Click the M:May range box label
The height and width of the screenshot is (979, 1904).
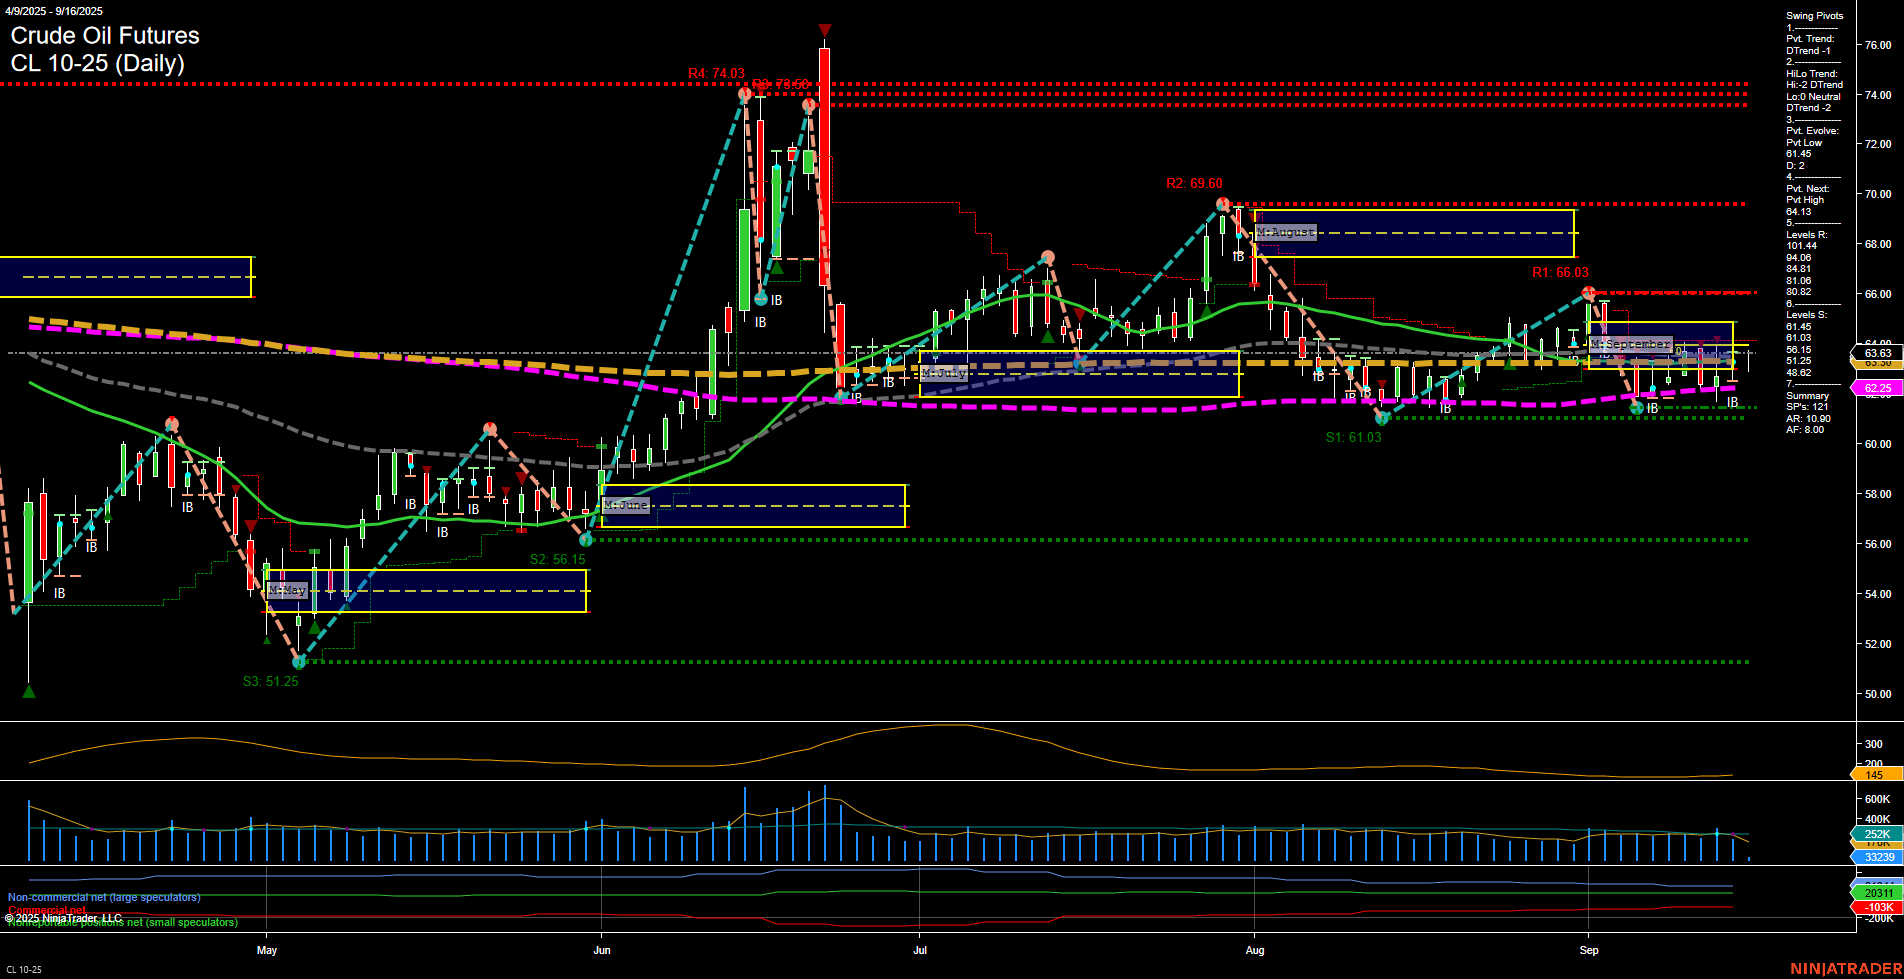tap(289, 590)
